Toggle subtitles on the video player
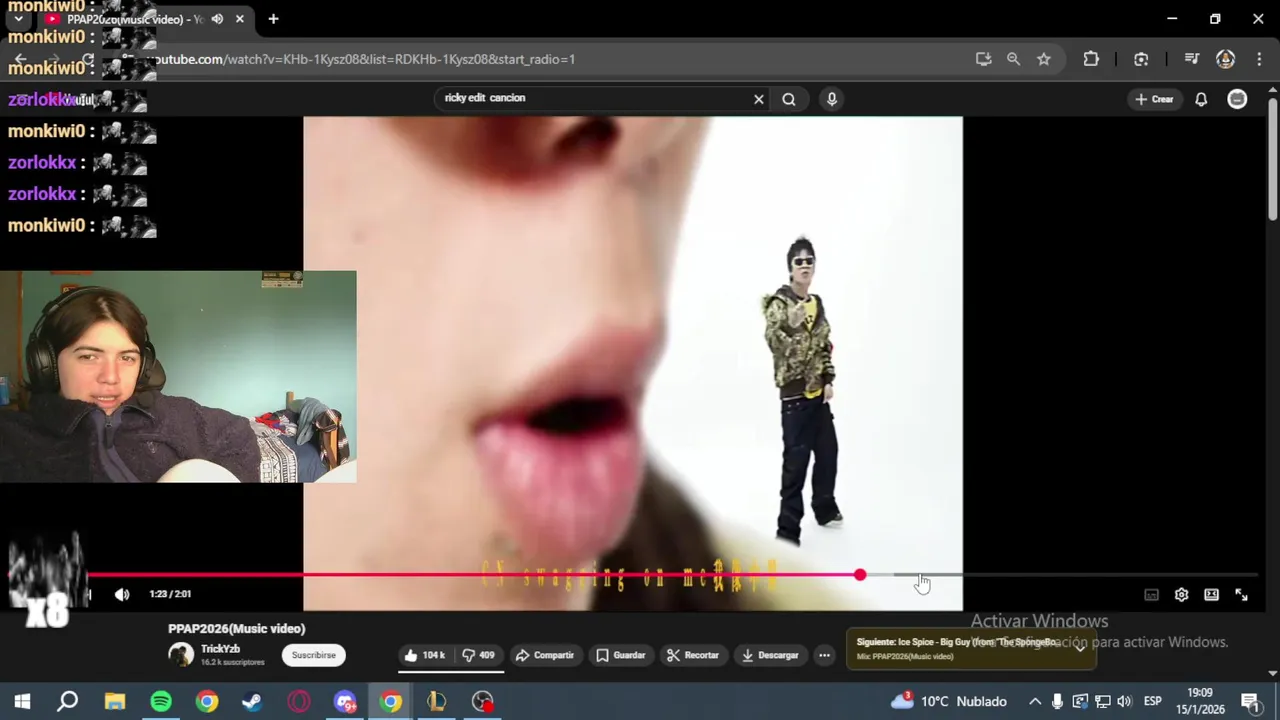 click(x=1151, y=595)
